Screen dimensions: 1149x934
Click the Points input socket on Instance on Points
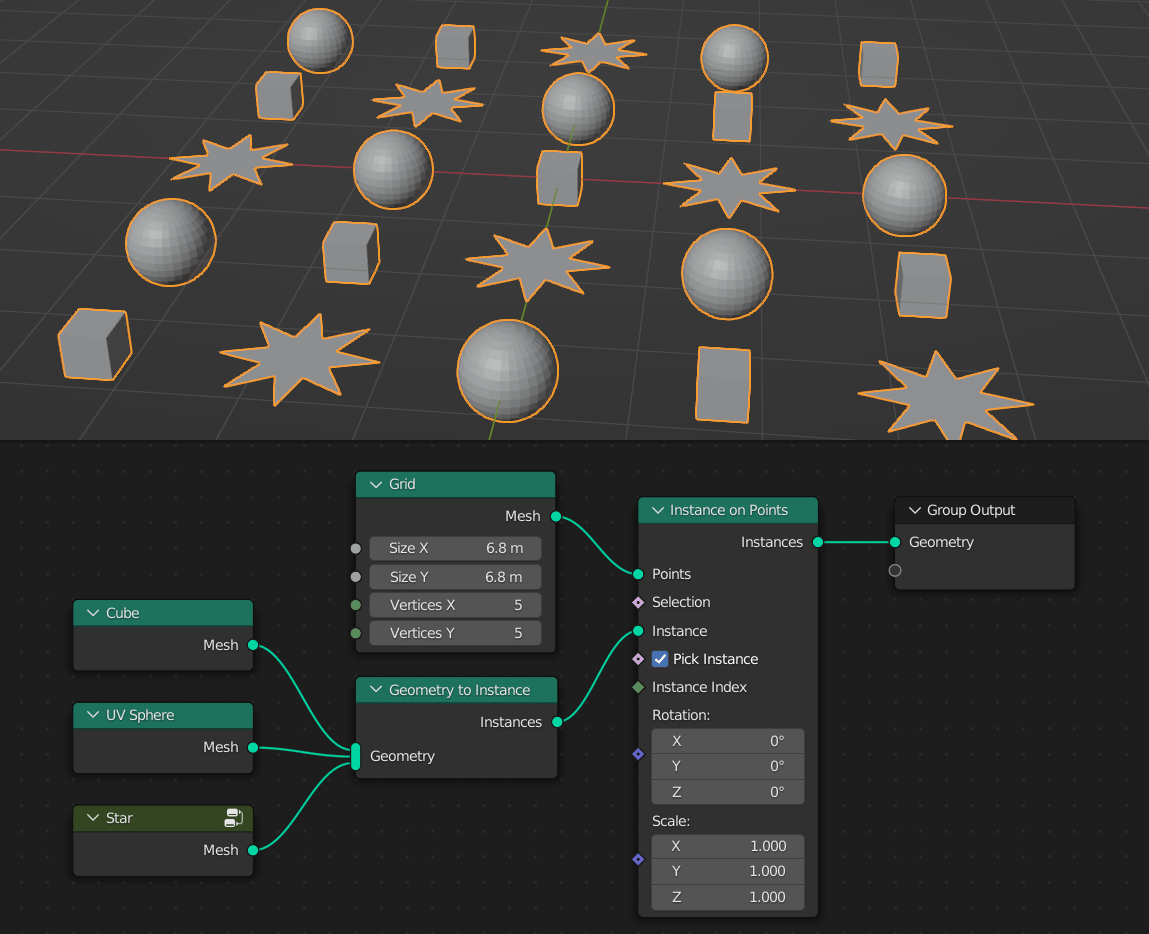(637, 574)
